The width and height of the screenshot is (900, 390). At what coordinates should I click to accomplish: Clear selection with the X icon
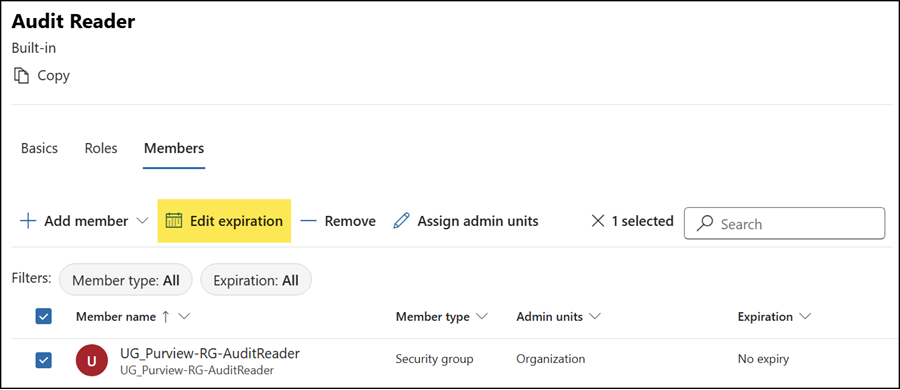598,221
